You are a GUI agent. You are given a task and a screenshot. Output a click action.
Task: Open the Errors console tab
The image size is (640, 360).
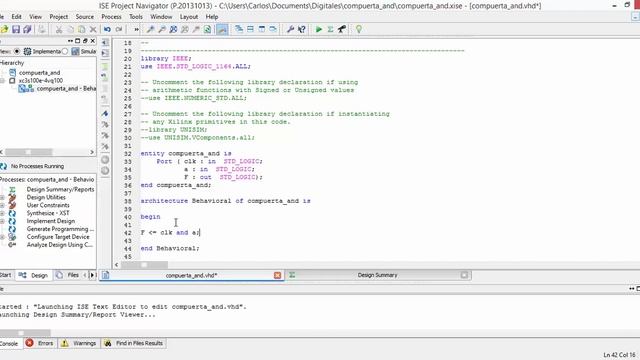point(40,343)
